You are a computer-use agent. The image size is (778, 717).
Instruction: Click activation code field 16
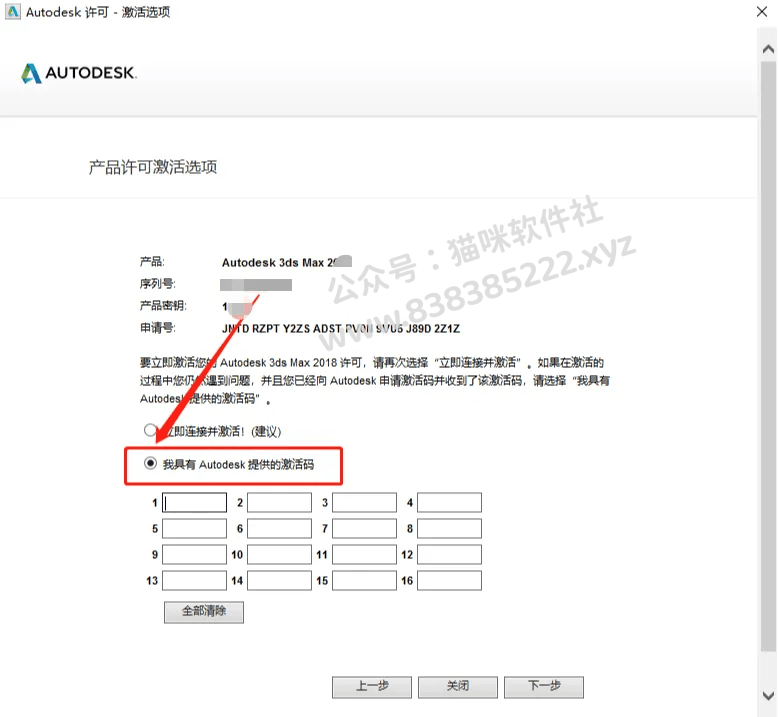[449, 581]
